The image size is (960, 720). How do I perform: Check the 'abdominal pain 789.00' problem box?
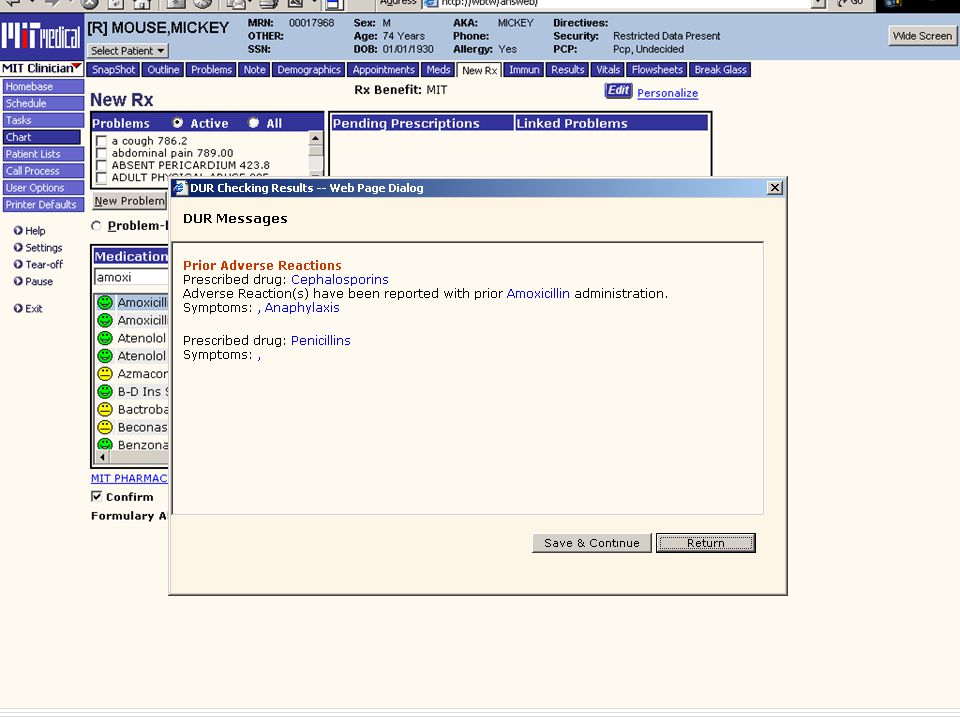102,153
